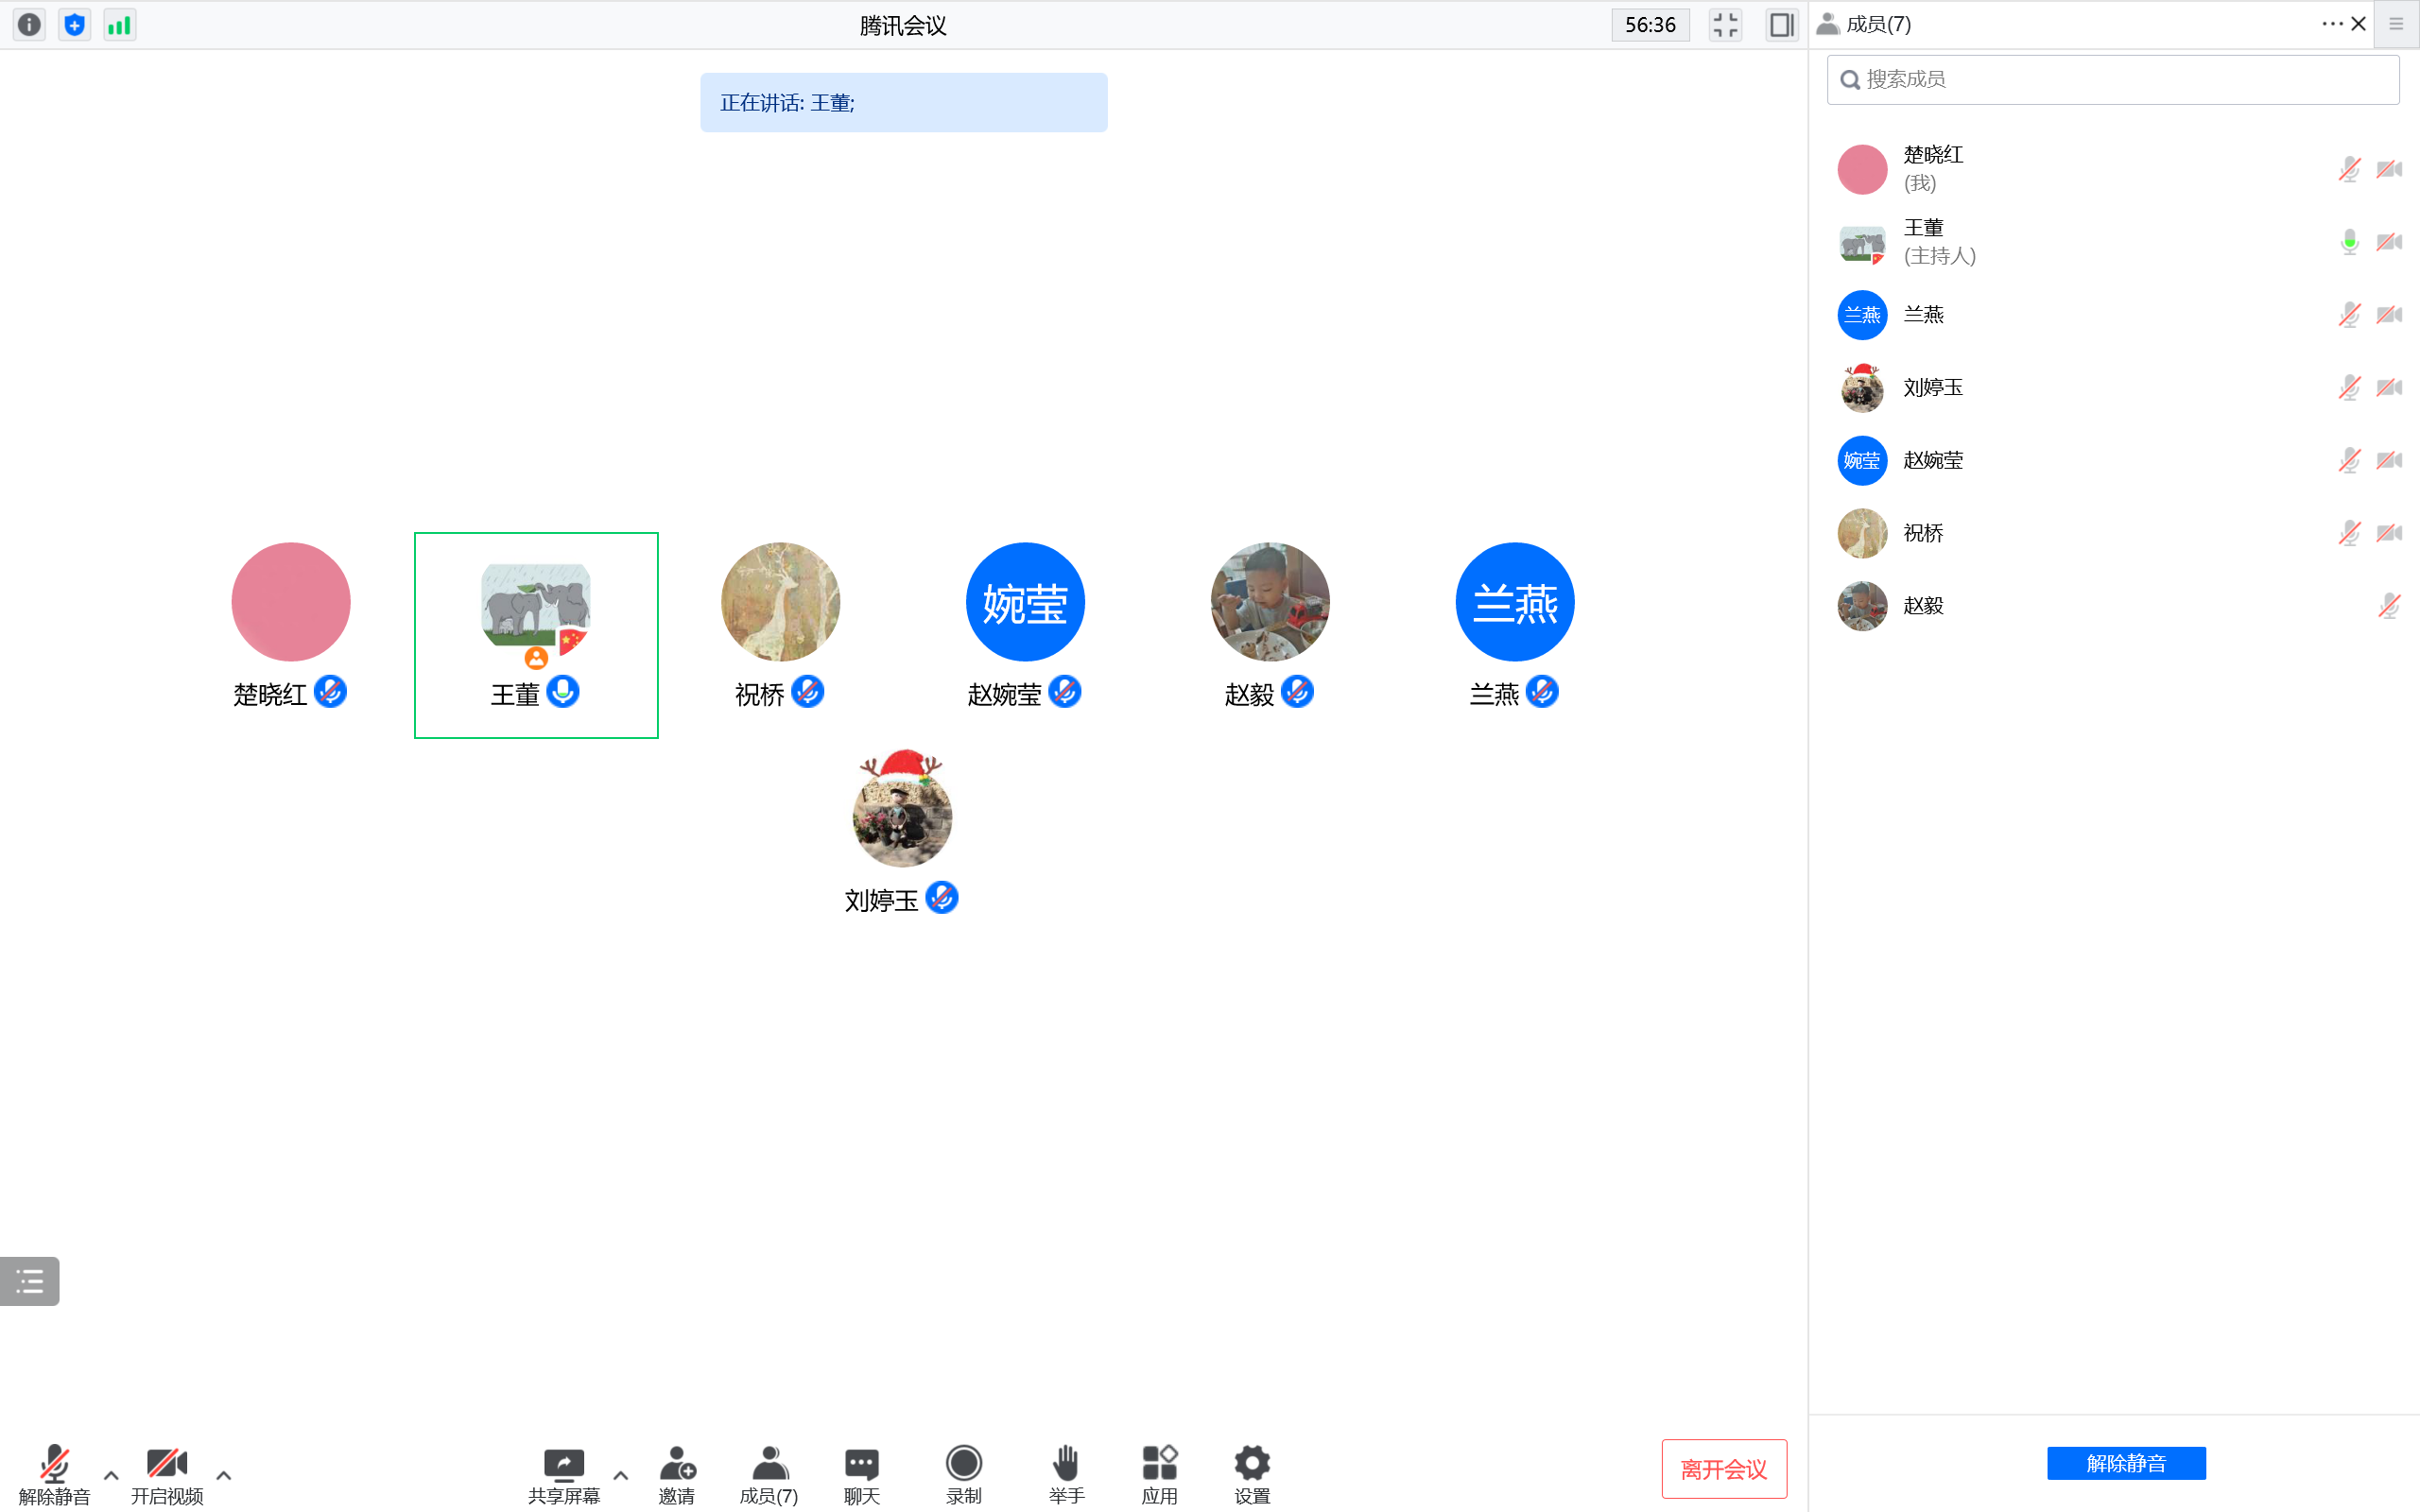
Task: Click 王董 green microphone icon in the list
Action: point(2350,242)
